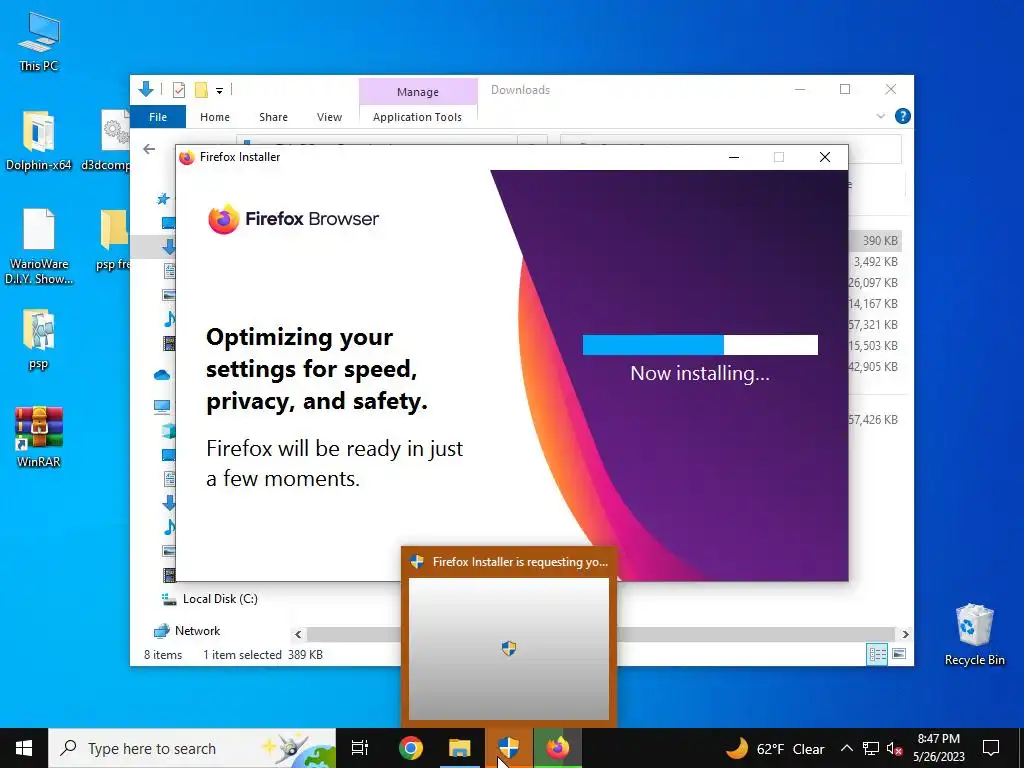Switch to Details view in Explorer status bar

877,654
